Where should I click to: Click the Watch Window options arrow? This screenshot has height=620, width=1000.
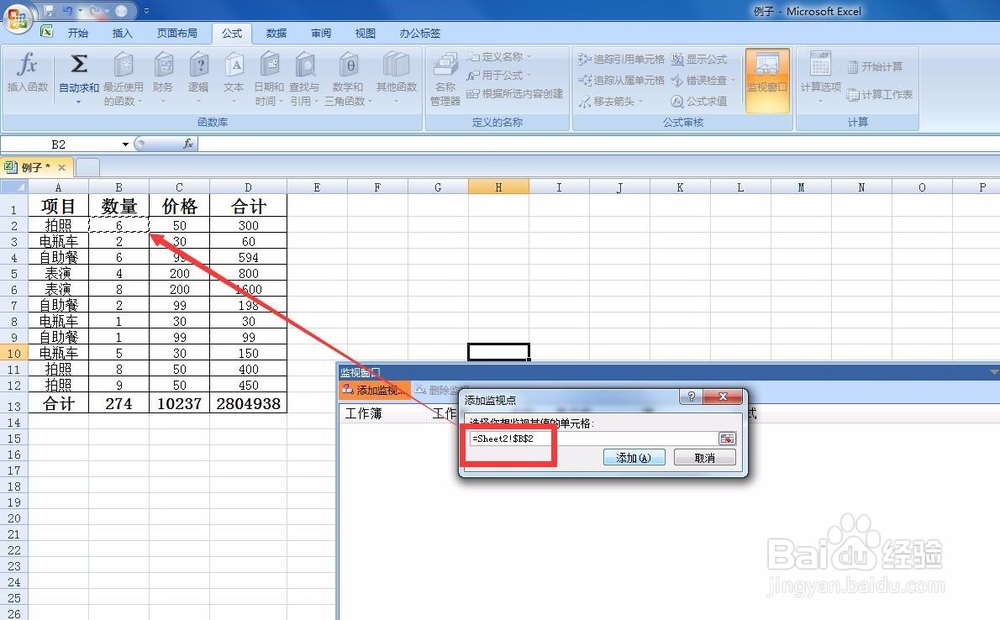click(x=994, y=372)
